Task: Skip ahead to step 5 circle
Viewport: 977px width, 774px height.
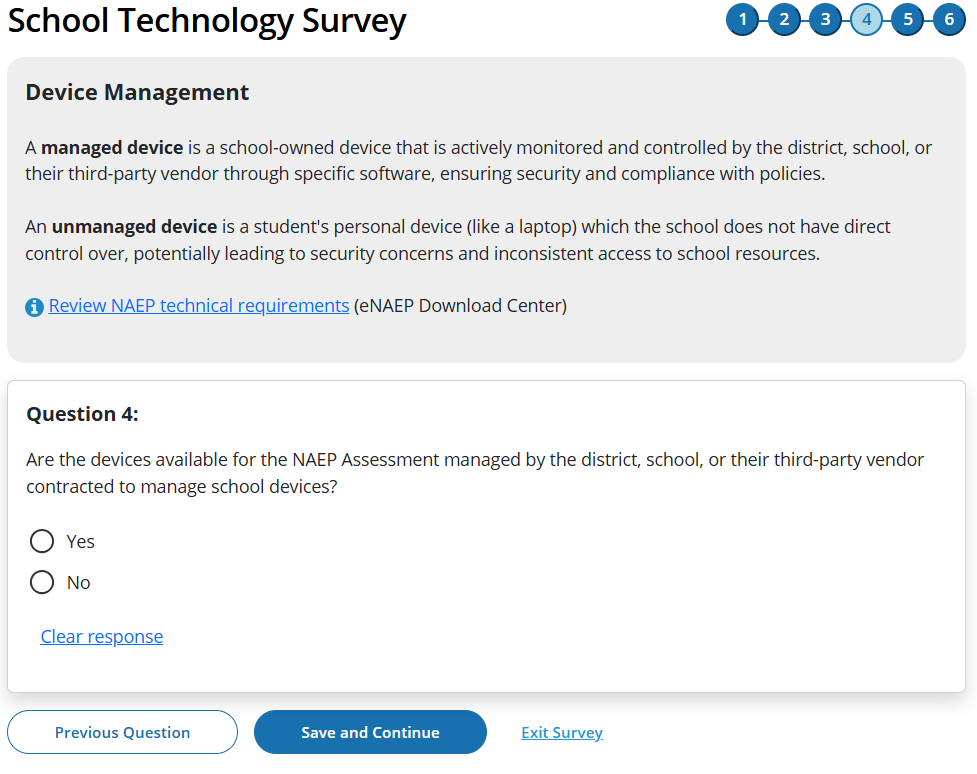Action: coord(907,20)
